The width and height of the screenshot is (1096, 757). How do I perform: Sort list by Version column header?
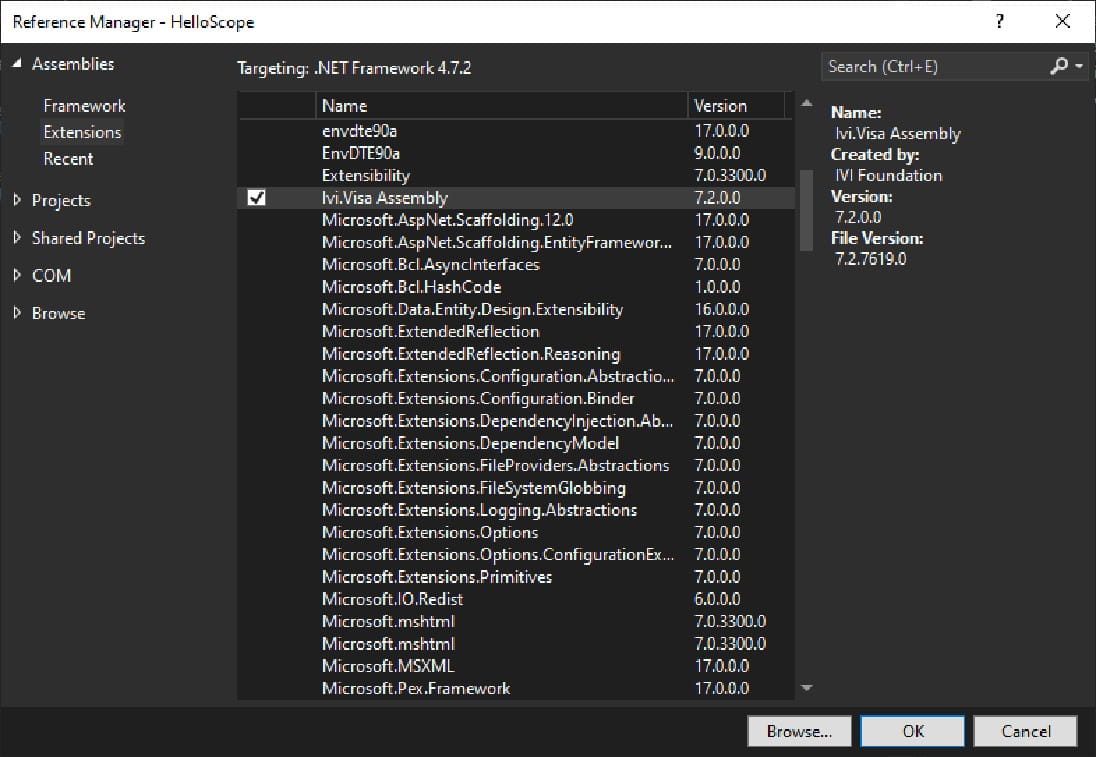pyautogui.click(x=738, y=106)
